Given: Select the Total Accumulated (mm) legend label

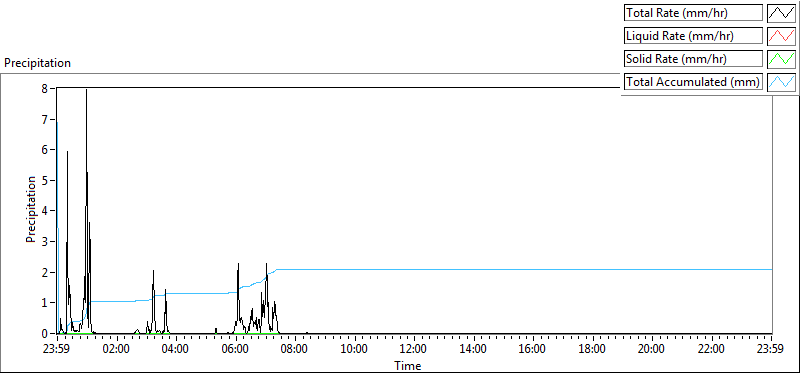Looking at the screenshot, I should click(x=693, y=82).
